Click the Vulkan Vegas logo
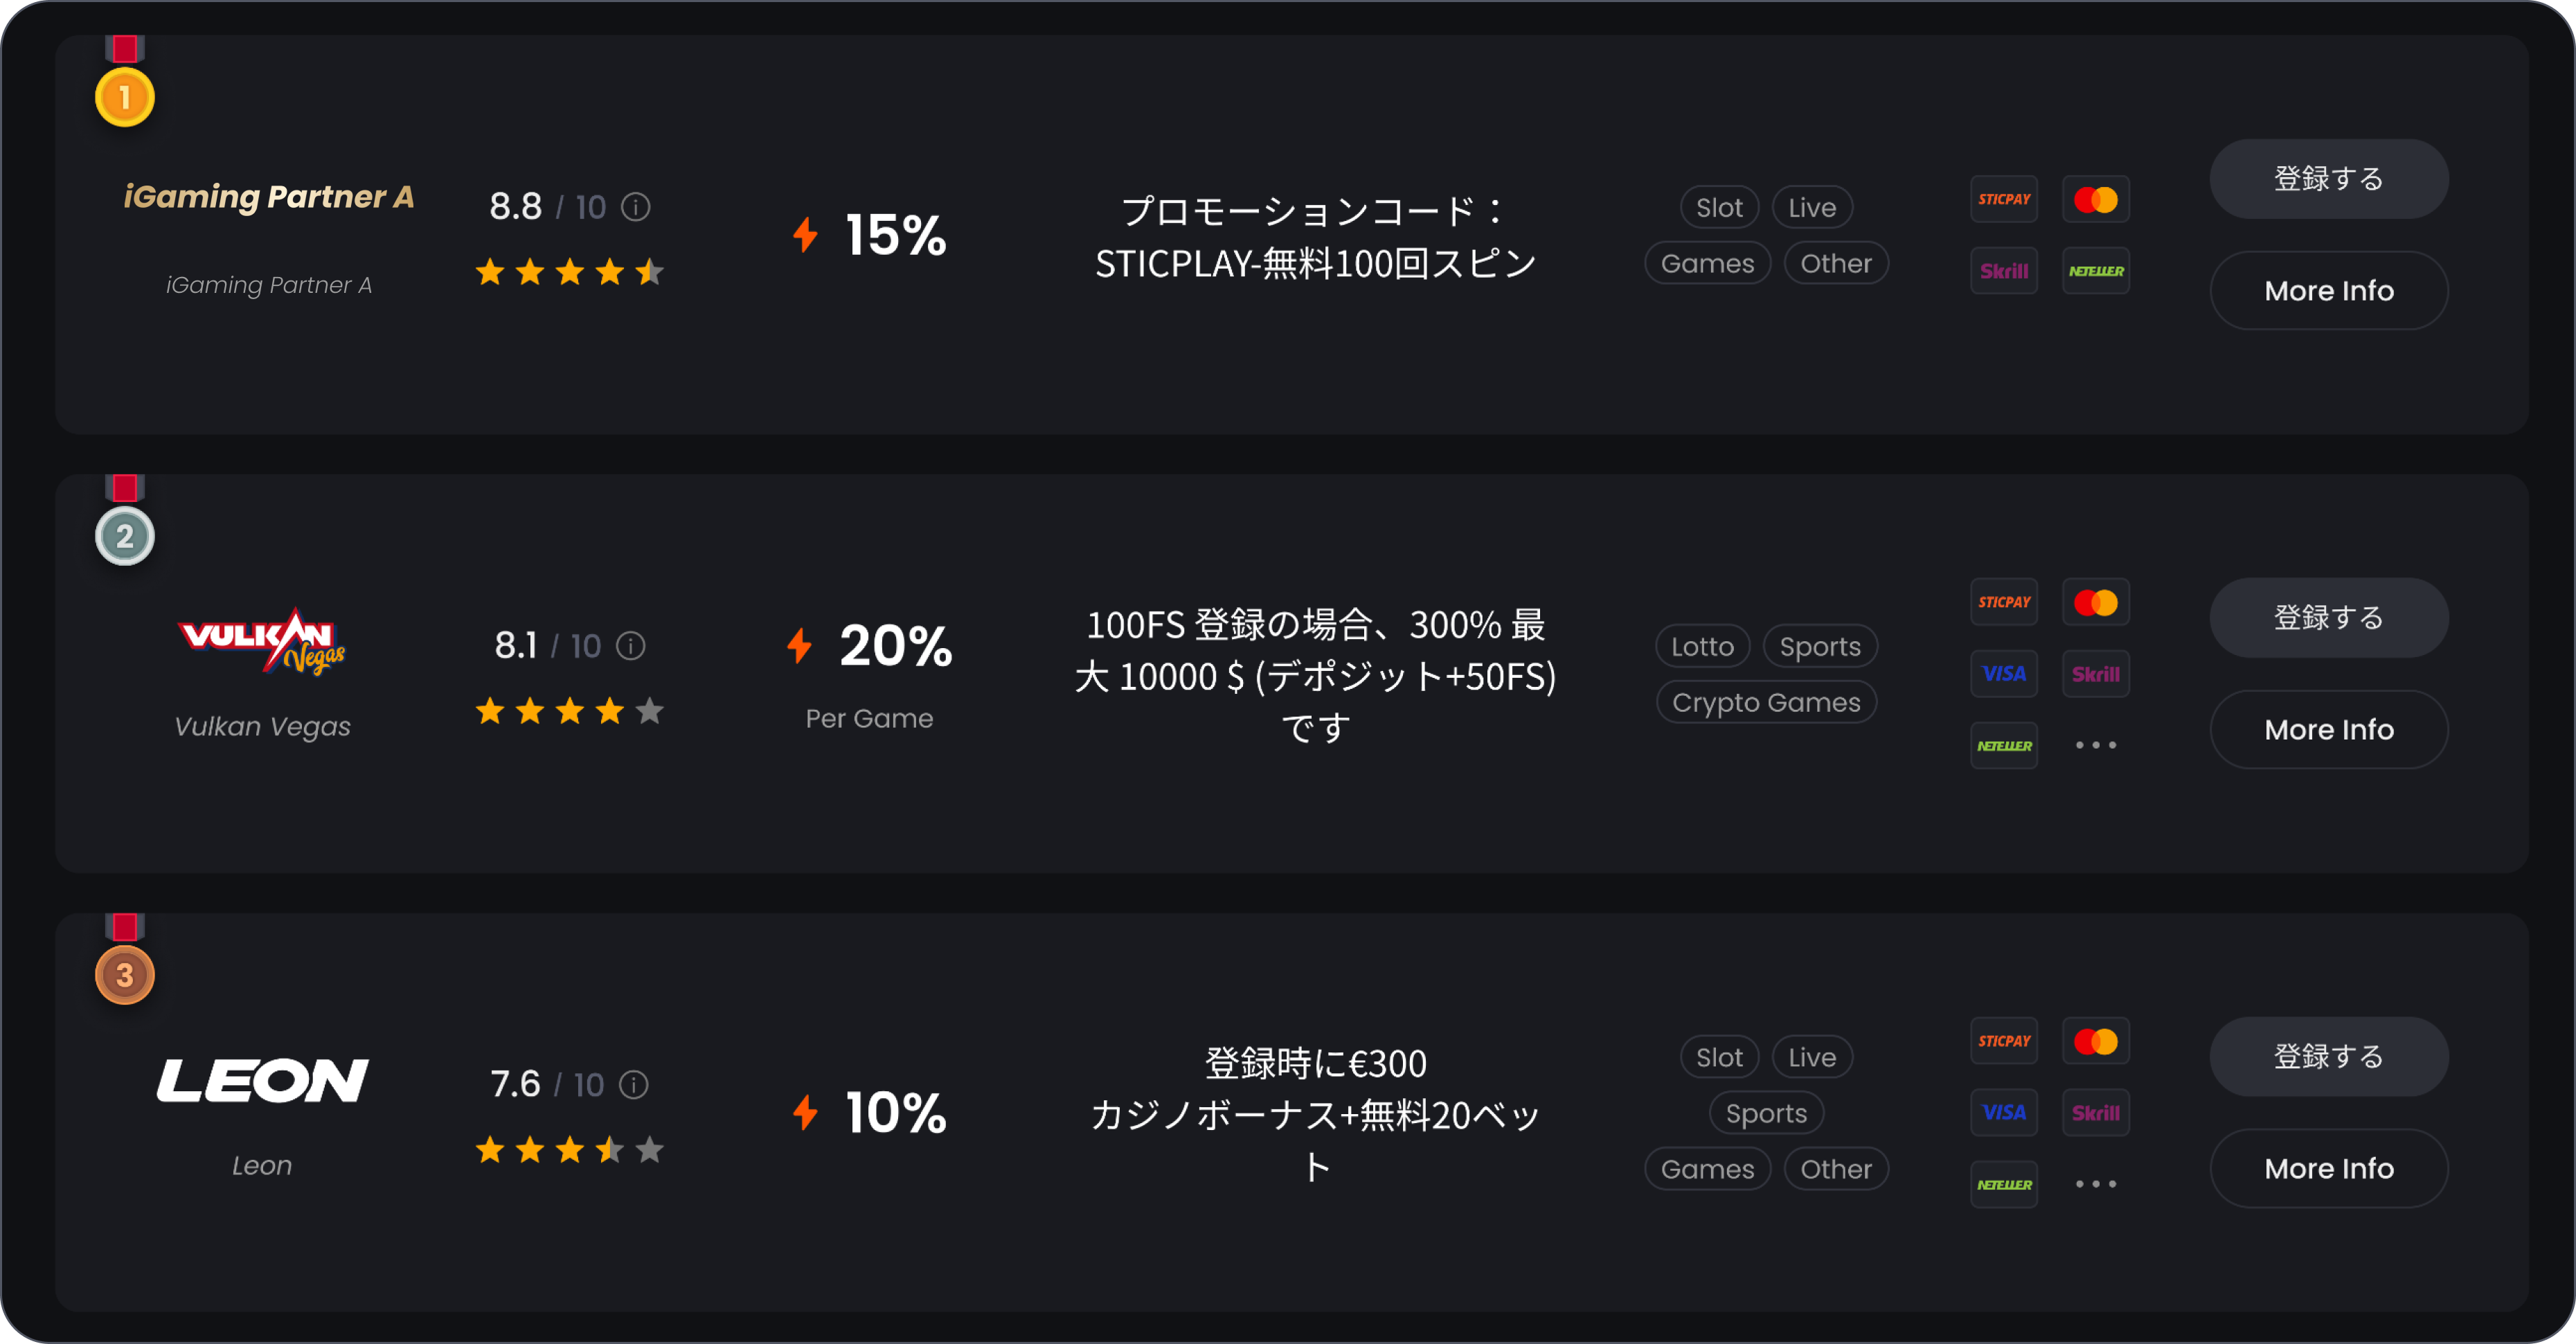This screenshot has height=1344, width=2576. pyautogui.click(x=262, y=642)
